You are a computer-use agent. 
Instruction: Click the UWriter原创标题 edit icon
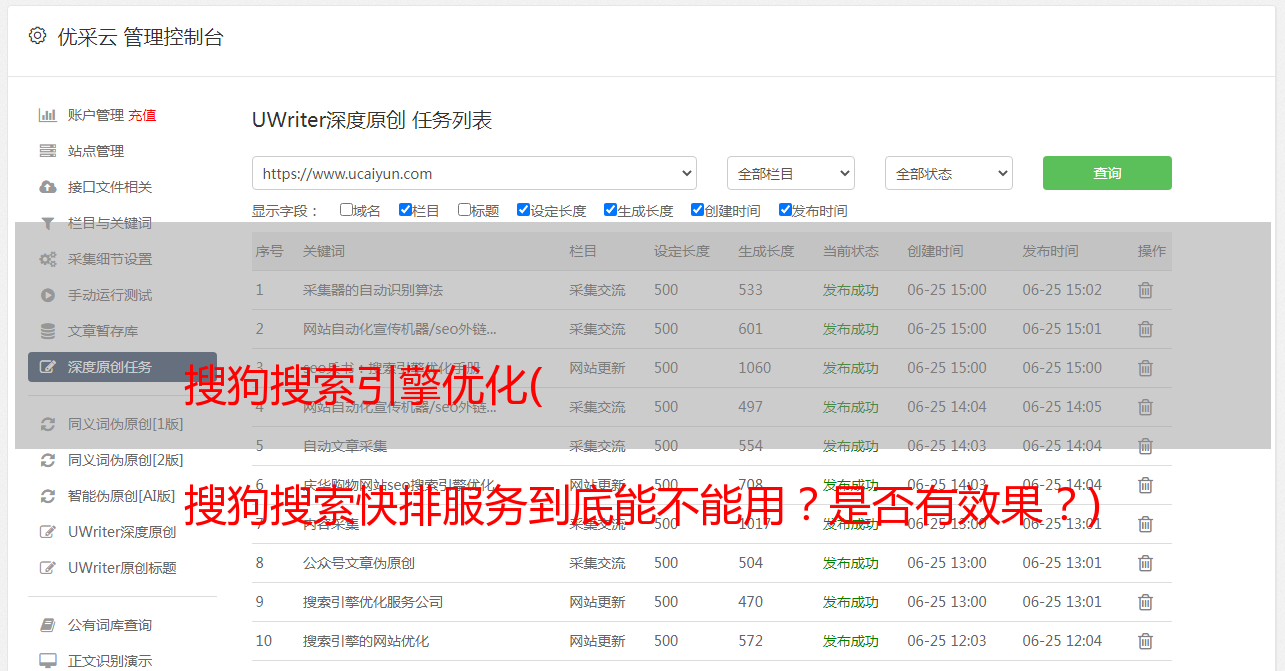point(47,568)
